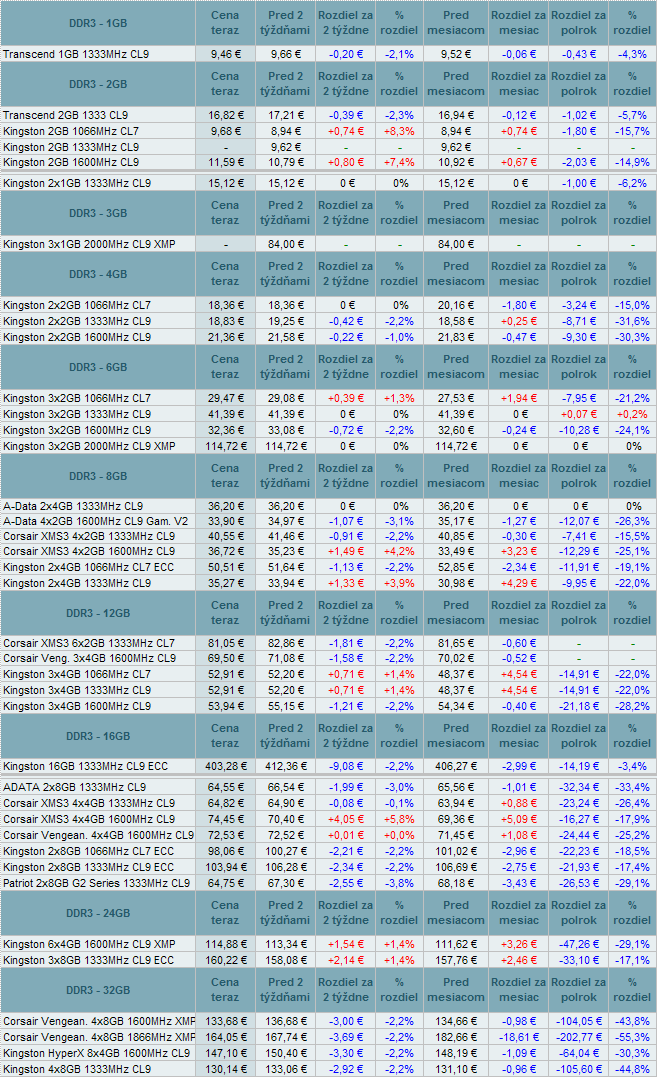Click the 182,66 € month-ago price cell

click(x=456, y=1037)
